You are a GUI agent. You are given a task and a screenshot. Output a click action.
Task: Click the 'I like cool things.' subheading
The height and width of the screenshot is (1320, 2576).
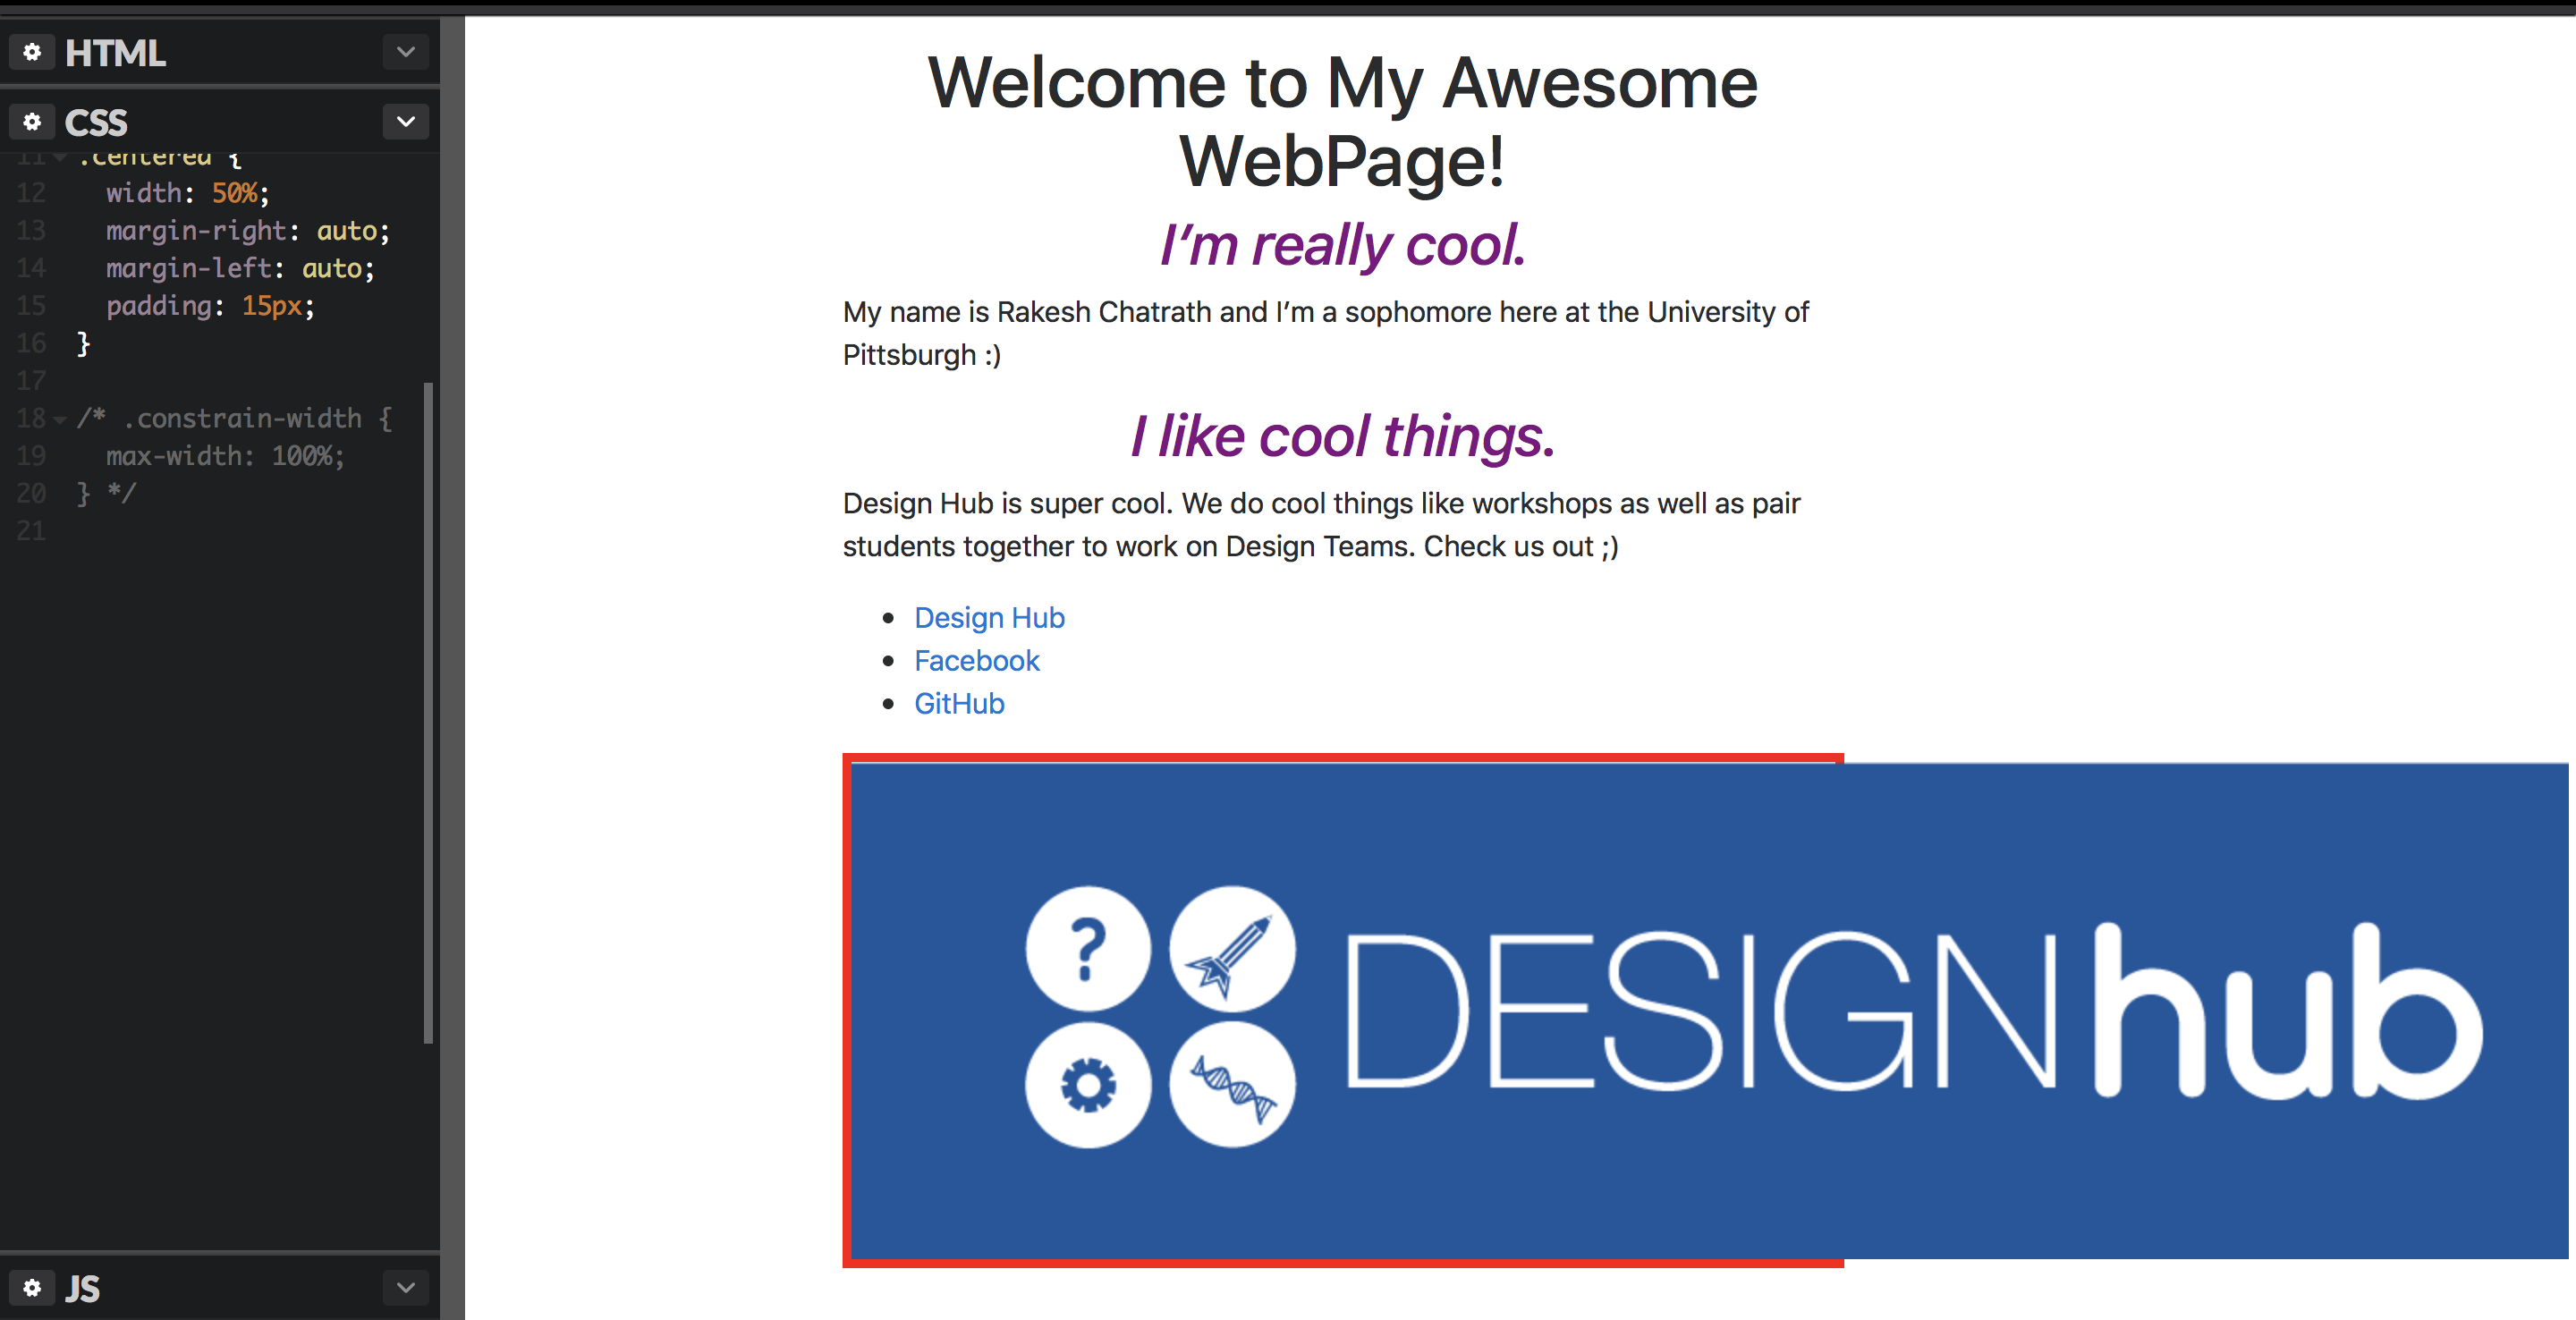1342,436
